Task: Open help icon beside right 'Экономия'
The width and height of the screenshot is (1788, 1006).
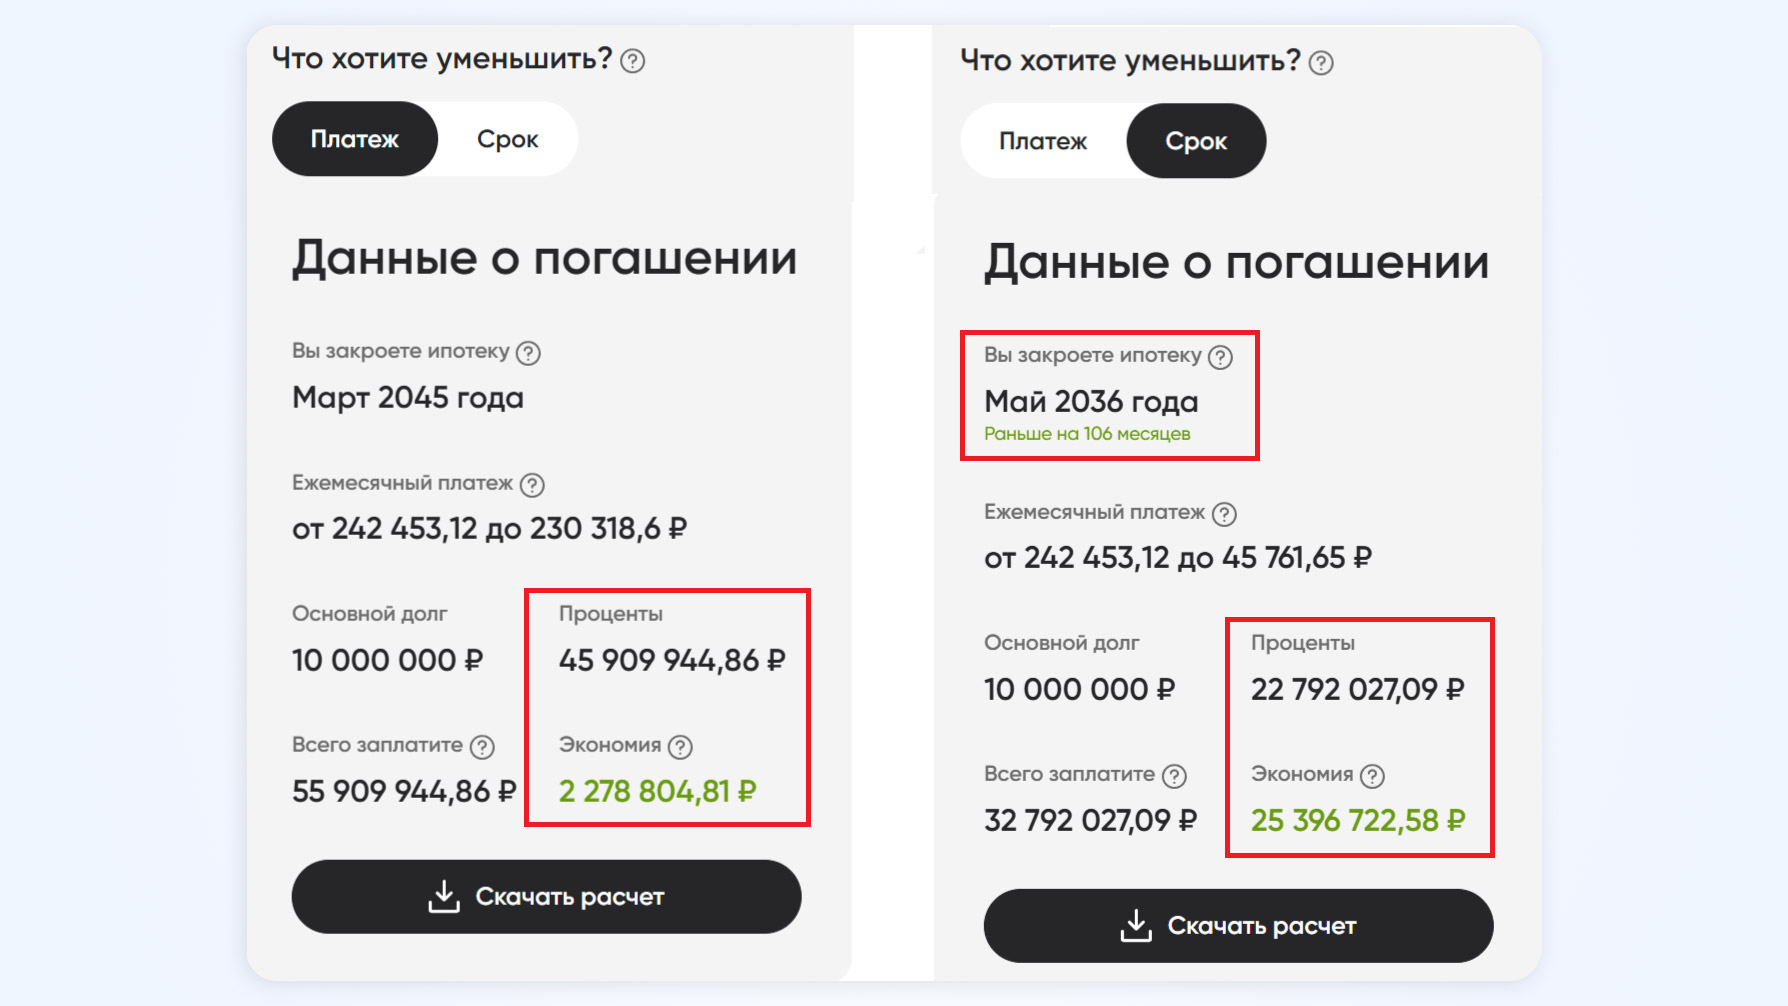Action: [x=1372, y=776]
